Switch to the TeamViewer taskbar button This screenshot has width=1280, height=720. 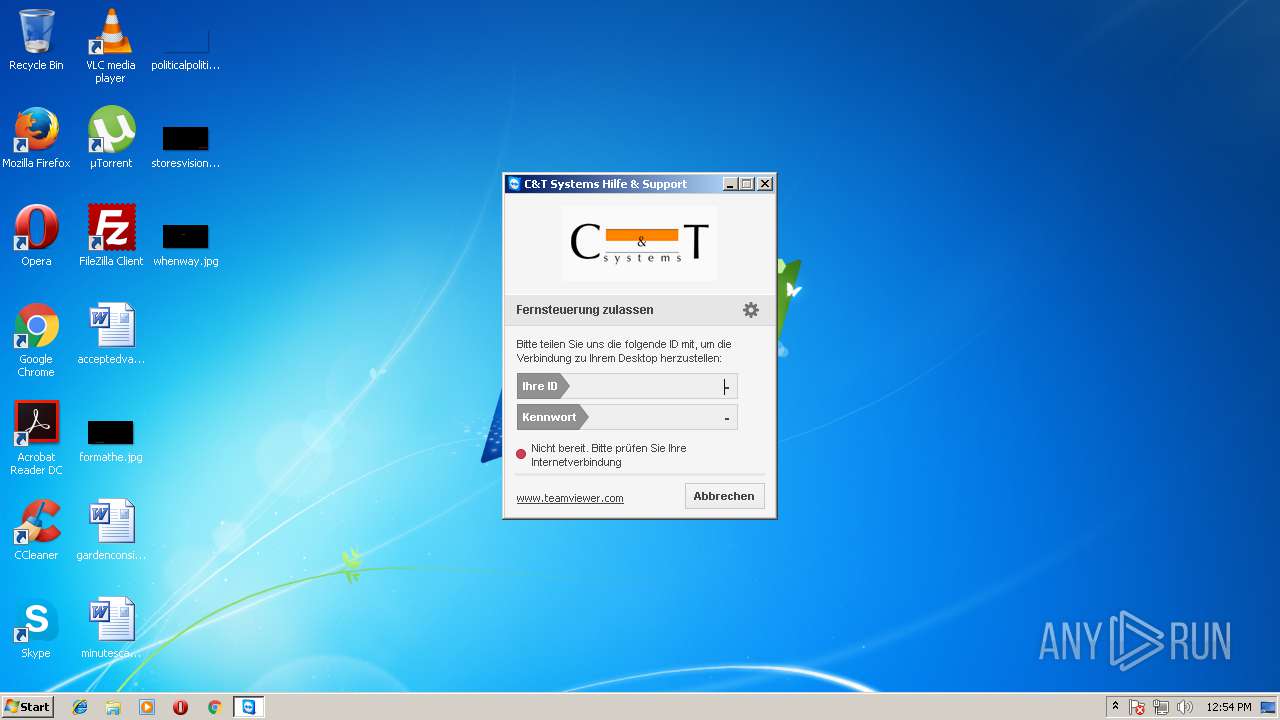click(x=248, y=707)
